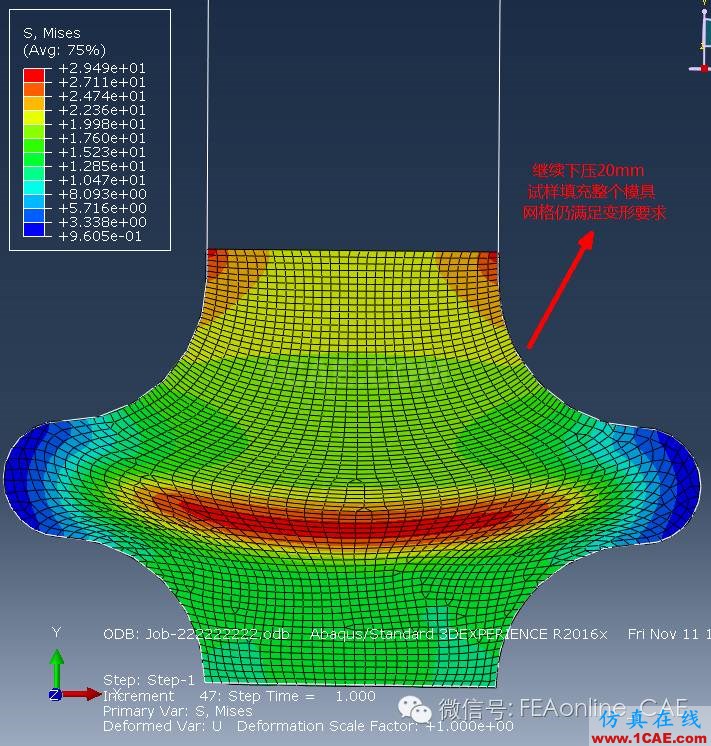711x746 pixels.
Task: Click the "S, Mises" legend title
Action: (52, 33)
